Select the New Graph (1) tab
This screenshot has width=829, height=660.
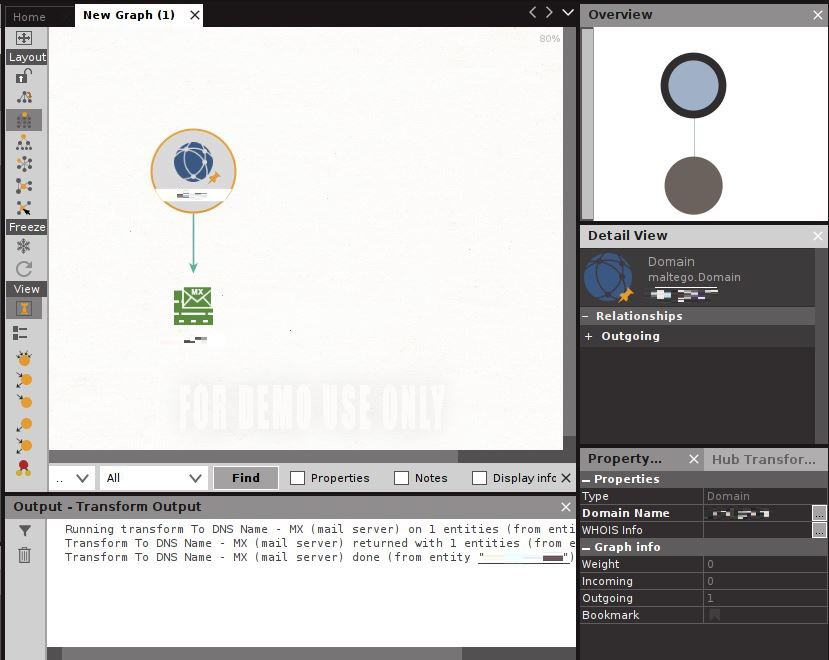point(128,15)
